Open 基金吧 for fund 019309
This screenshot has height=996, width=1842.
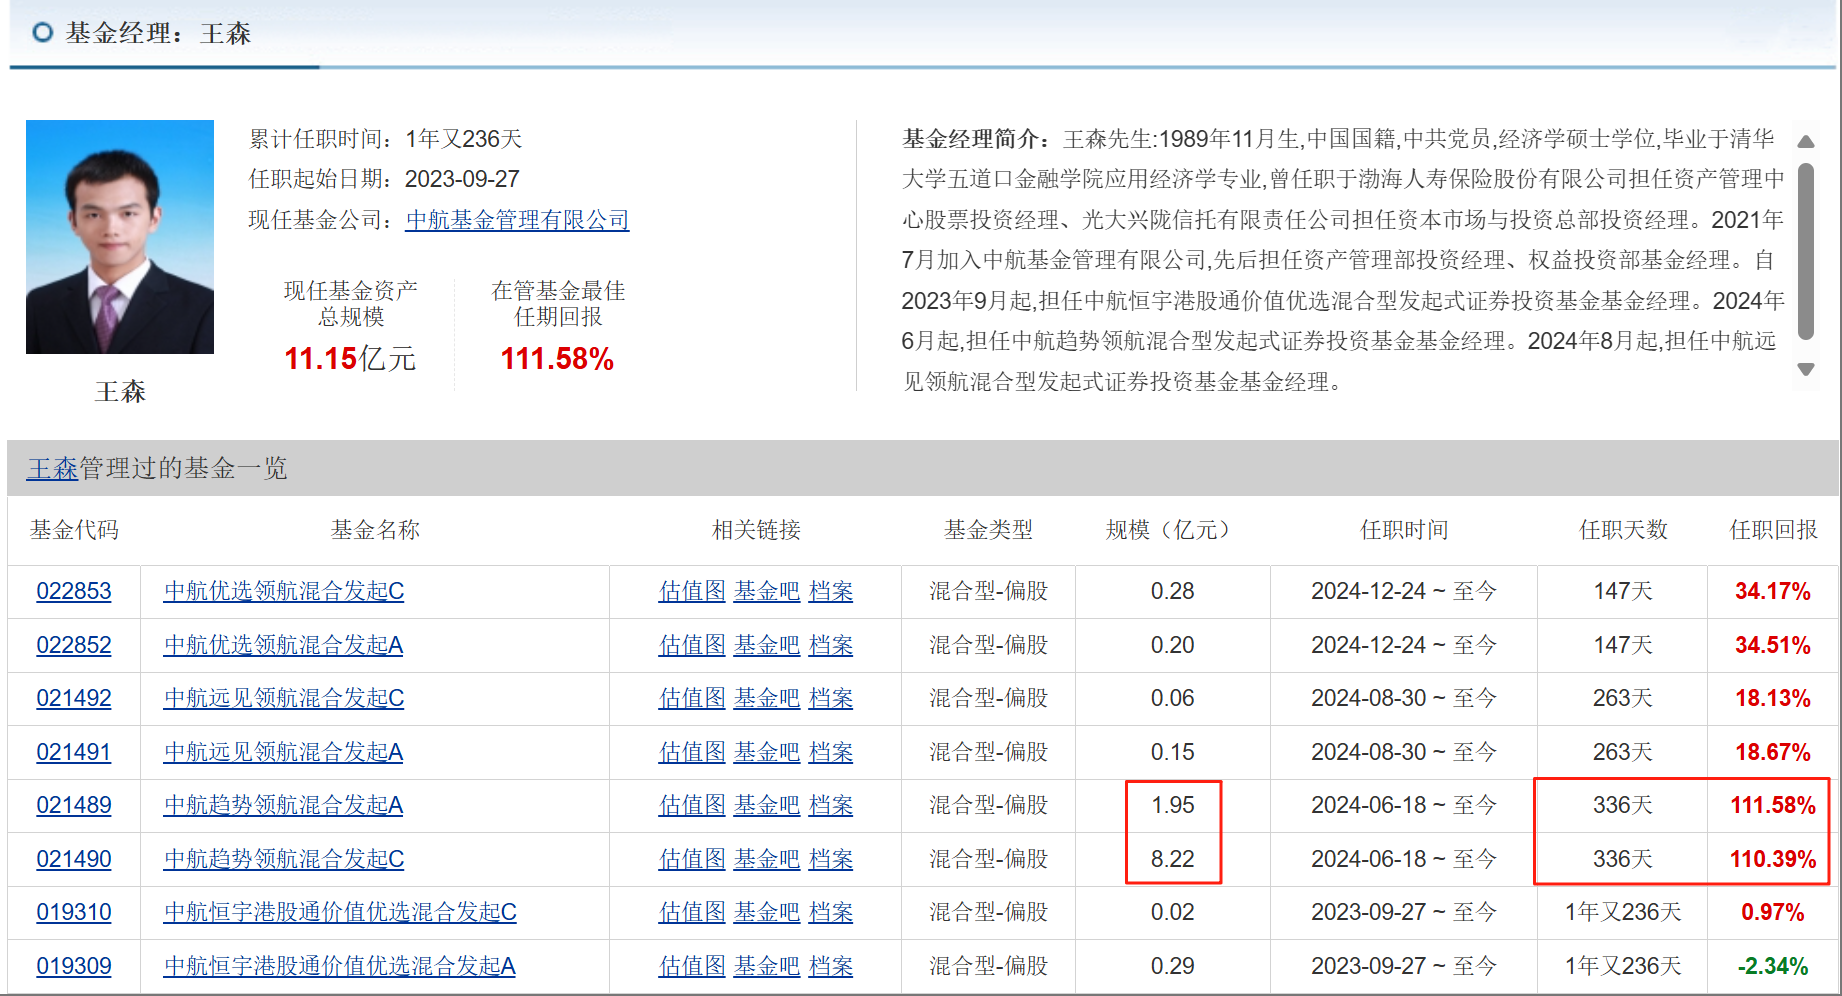(767, 966)
